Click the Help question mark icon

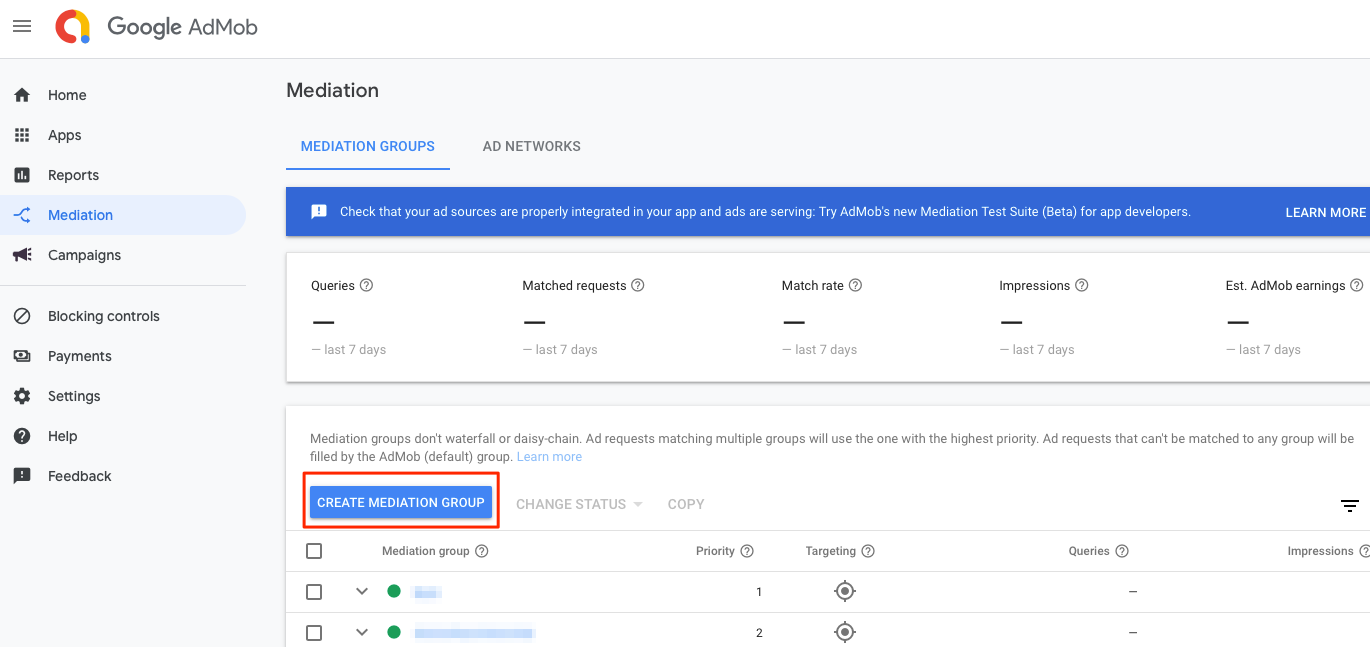coord(22,436)
